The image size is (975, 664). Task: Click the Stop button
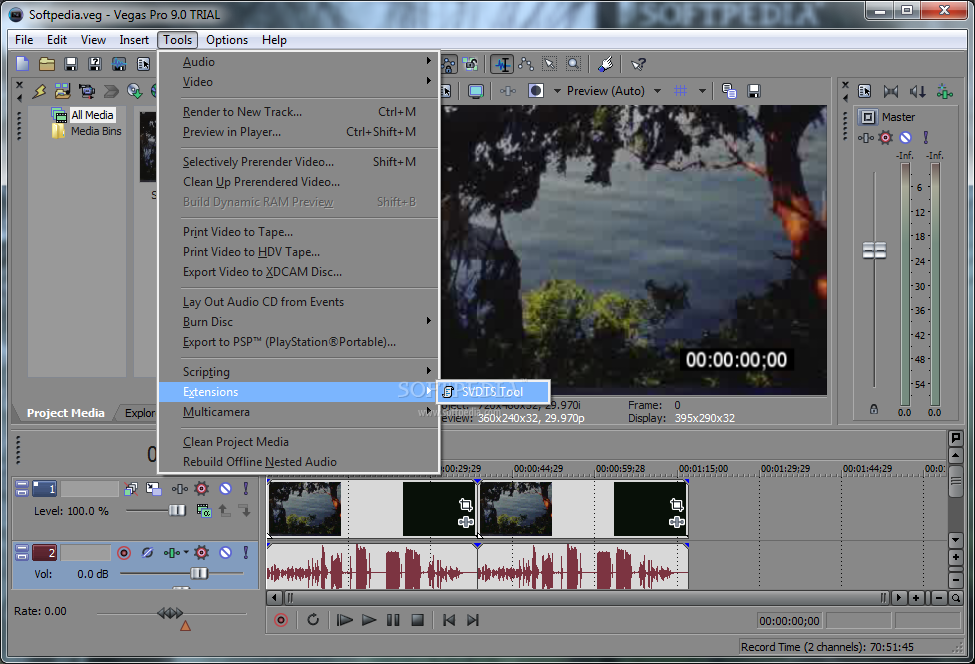click(x=418, y=620)
